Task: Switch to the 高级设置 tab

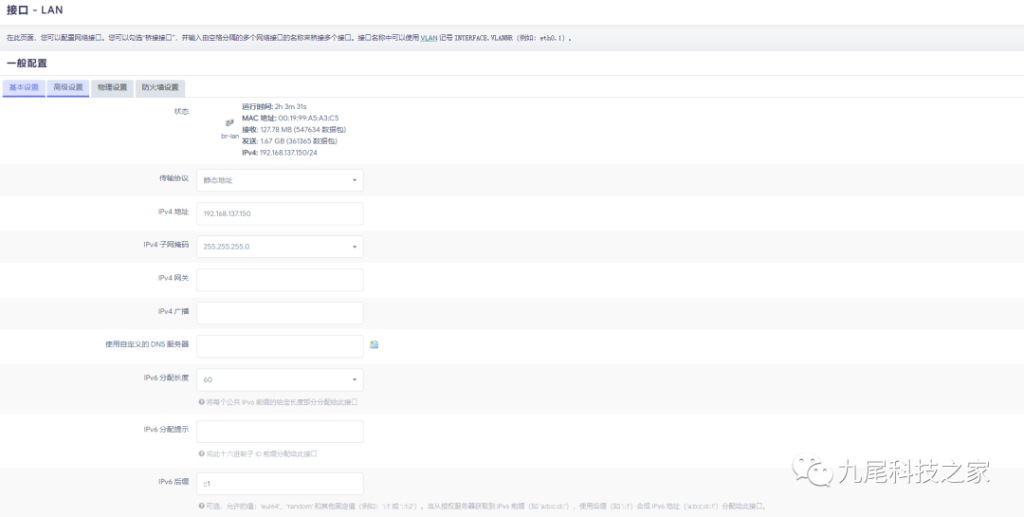Action: pos(68,88)
